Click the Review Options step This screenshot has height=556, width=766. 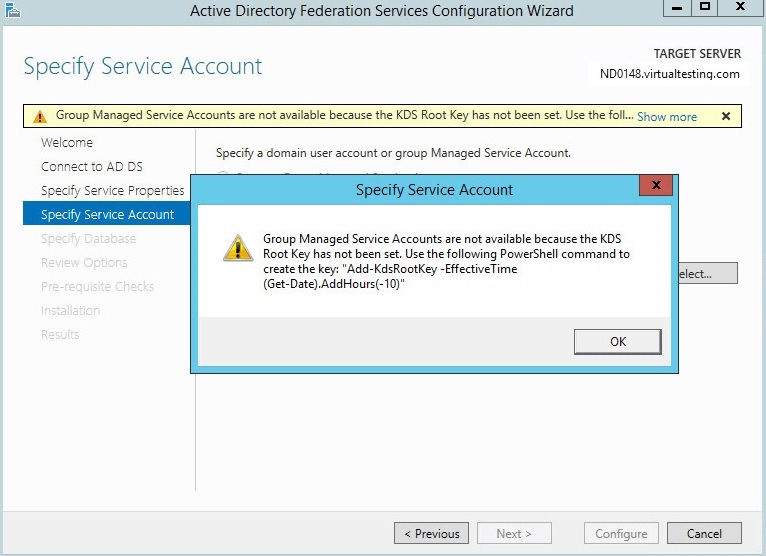click(84, 262)
